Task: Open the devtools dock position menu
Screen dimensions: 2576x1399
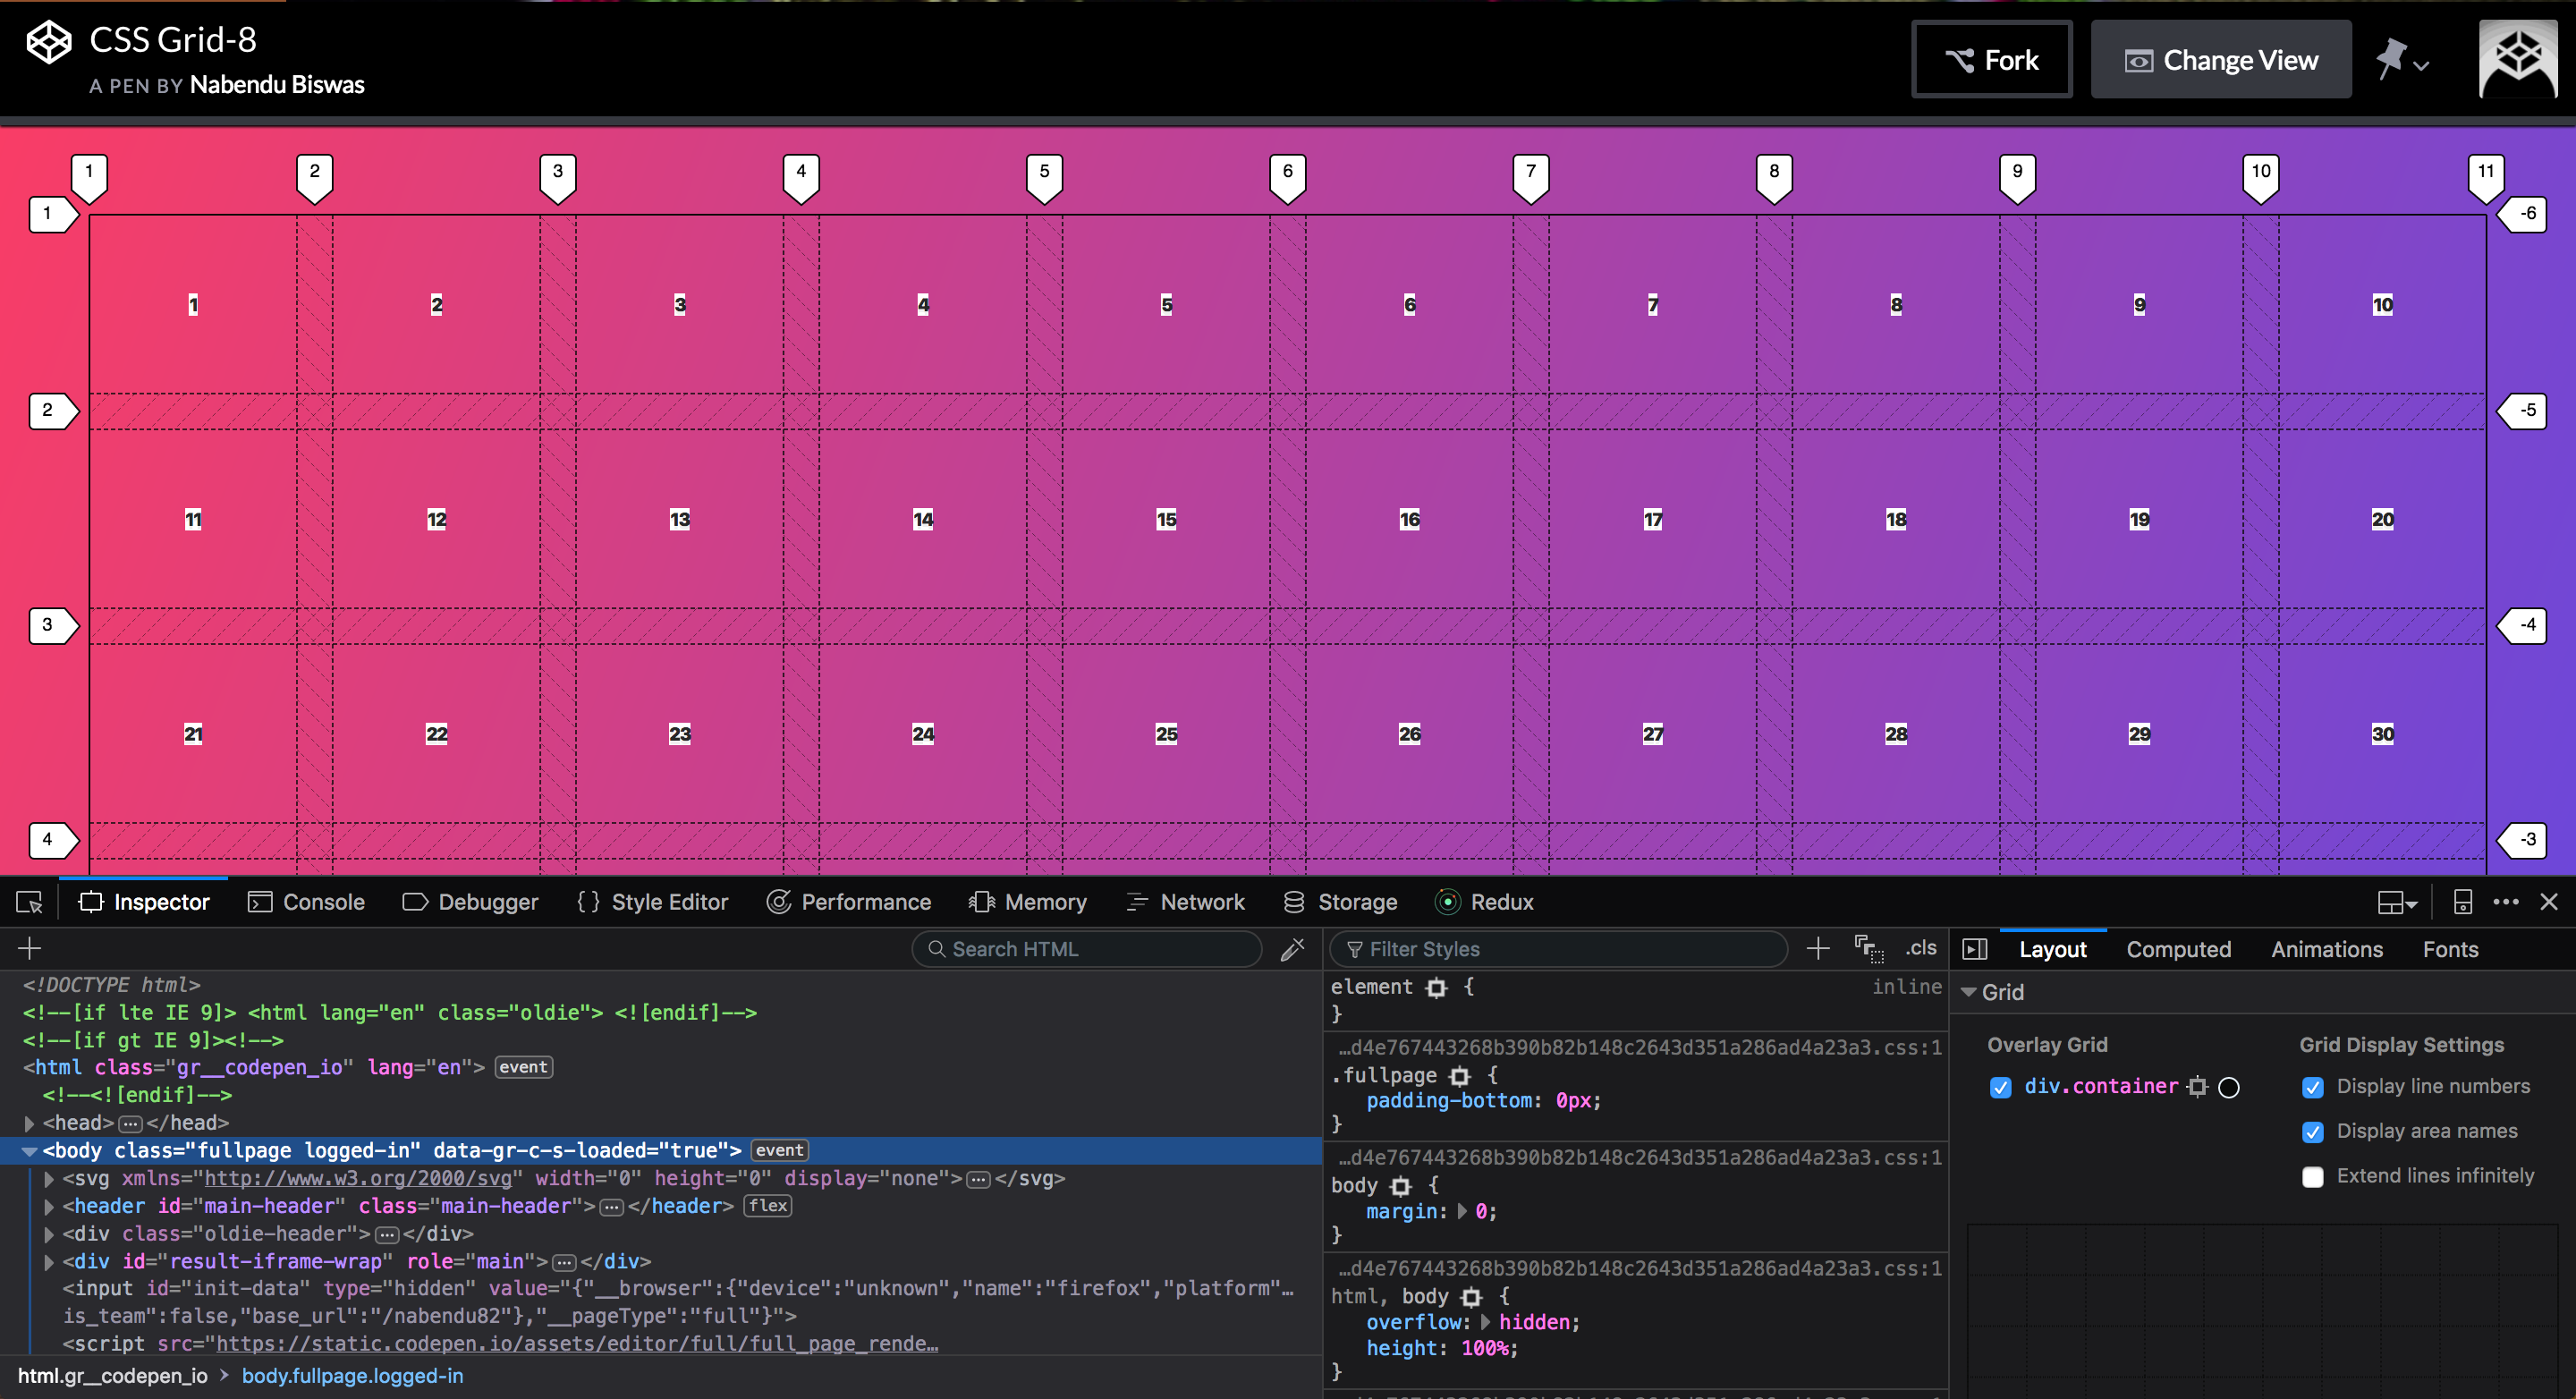Action: 2397,903
